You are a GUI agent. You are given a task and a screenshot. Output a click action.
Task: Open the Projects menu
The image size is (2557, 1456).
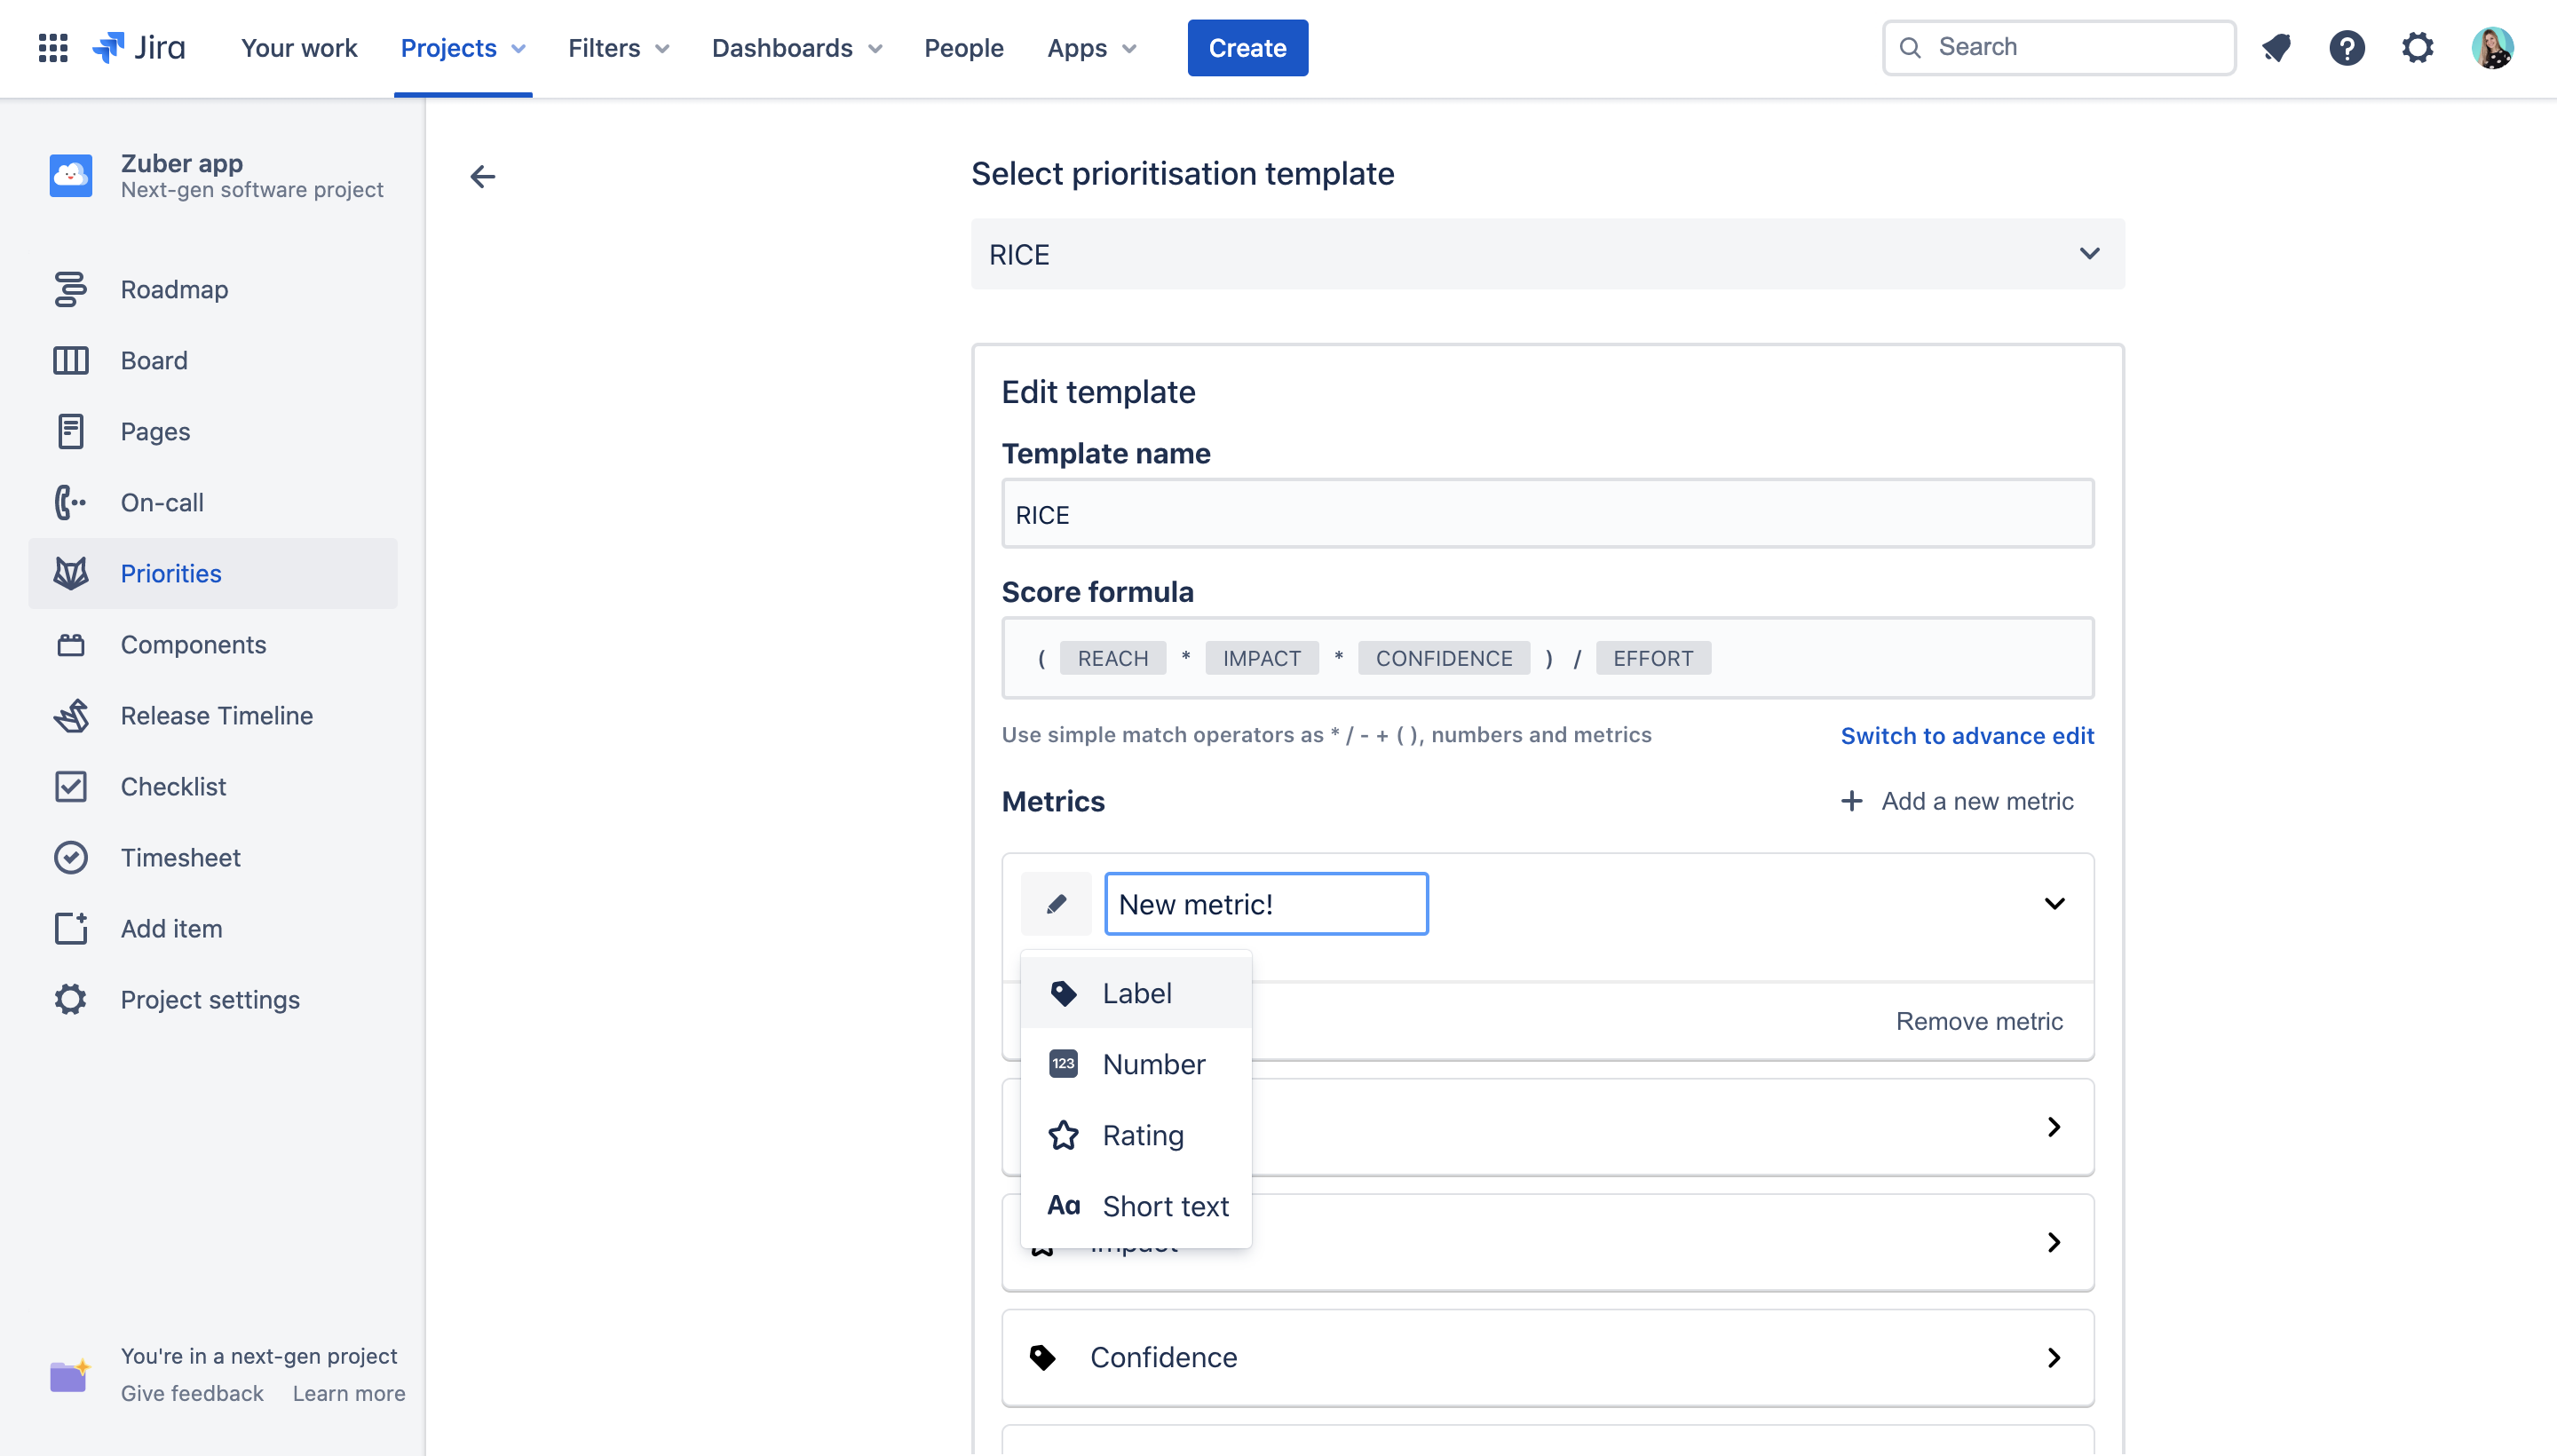coord(462,47)
